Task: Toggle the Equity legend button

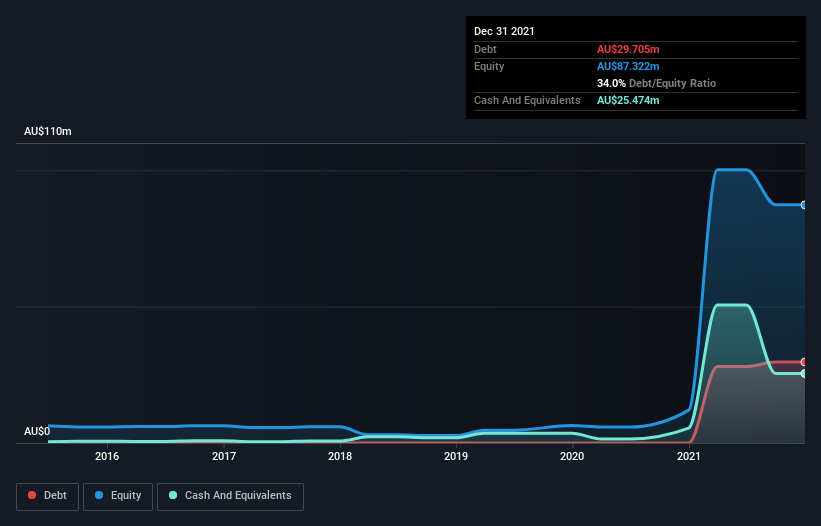Action: (x=118, y=496)
